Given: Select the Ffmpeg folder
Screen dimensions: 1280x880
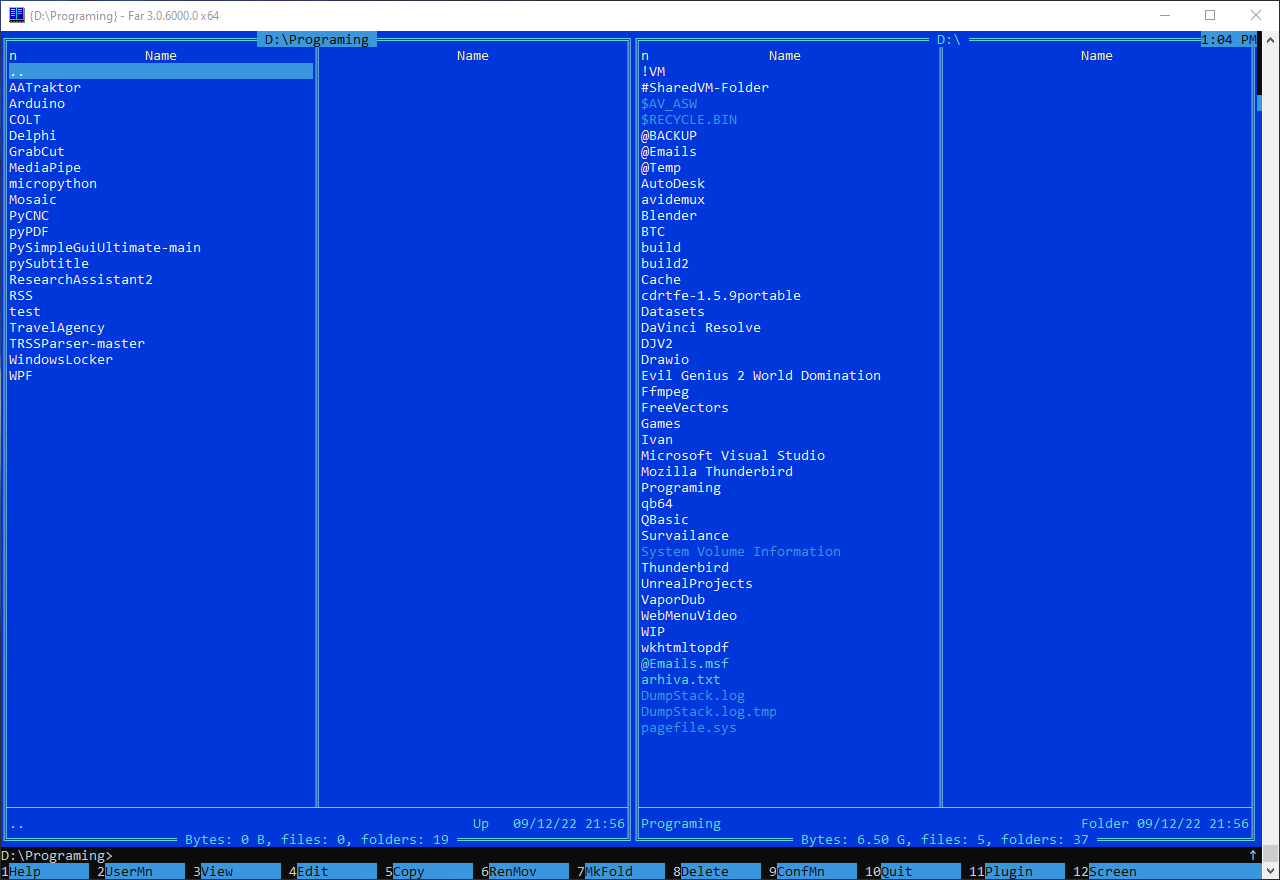Looking at the screenshot, I should (665, 391).
